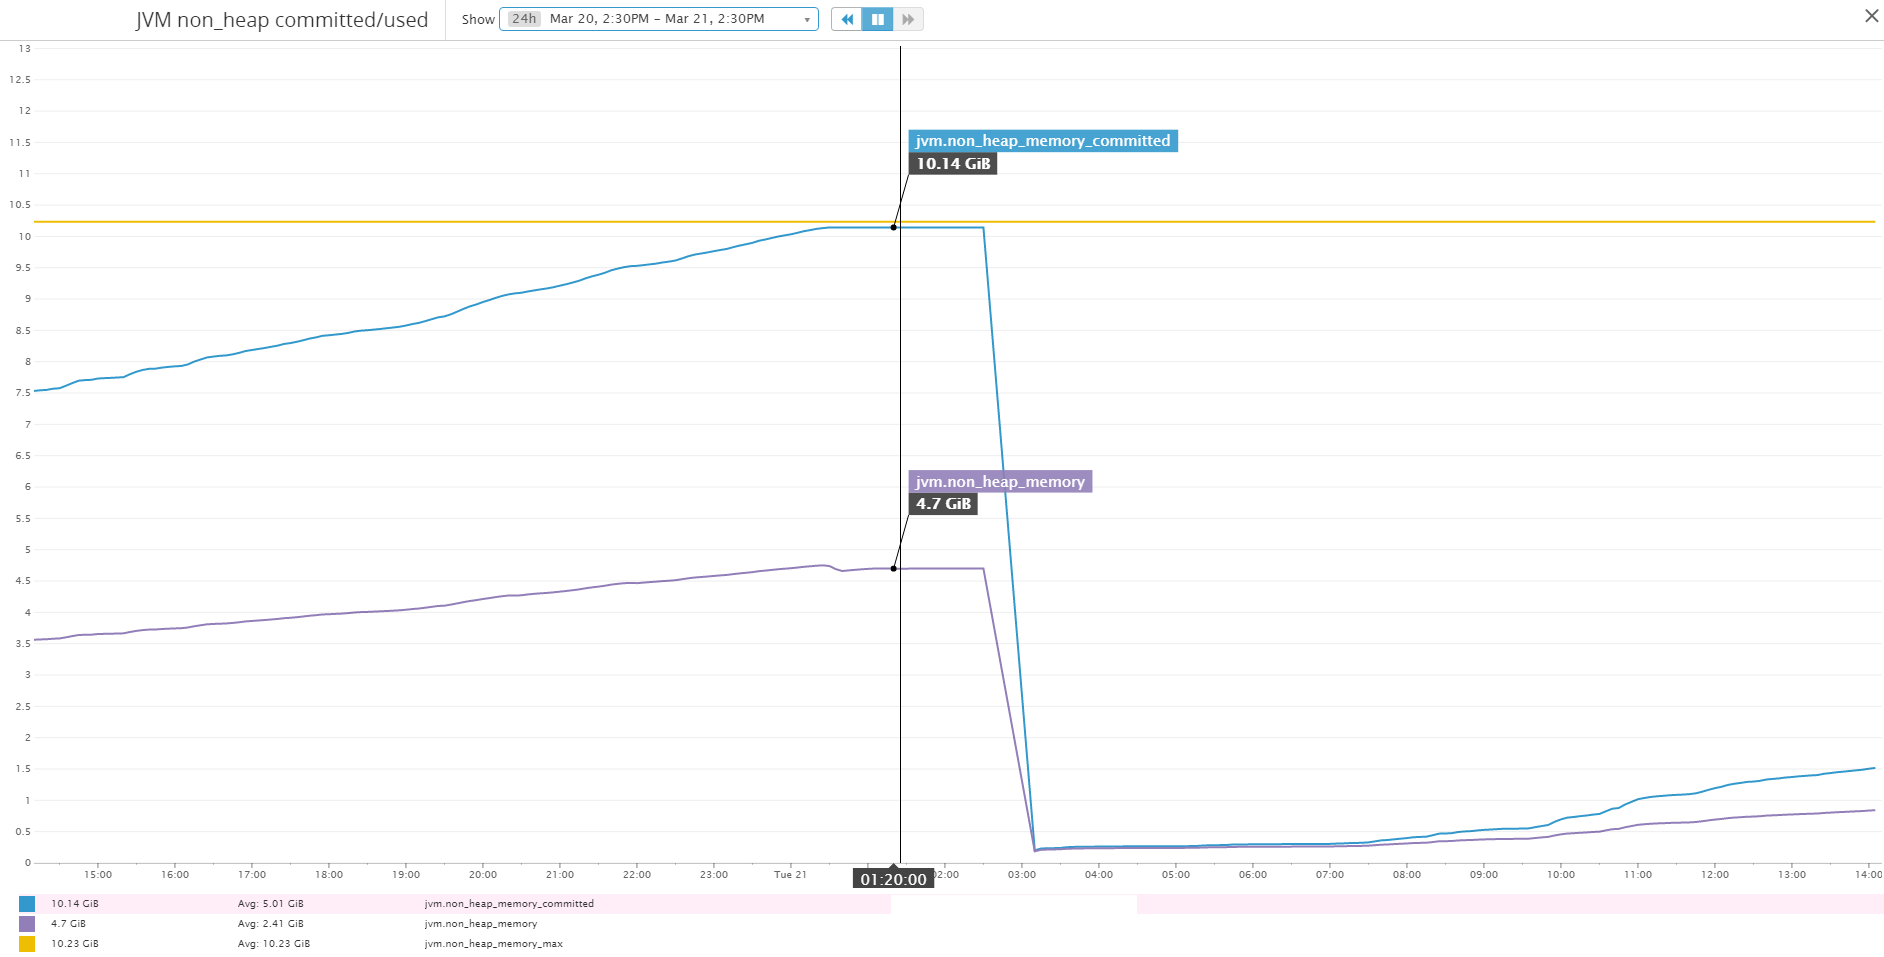Pause live graph updates
Viewport: 1884px width, 957px height.
coord(877,19)
